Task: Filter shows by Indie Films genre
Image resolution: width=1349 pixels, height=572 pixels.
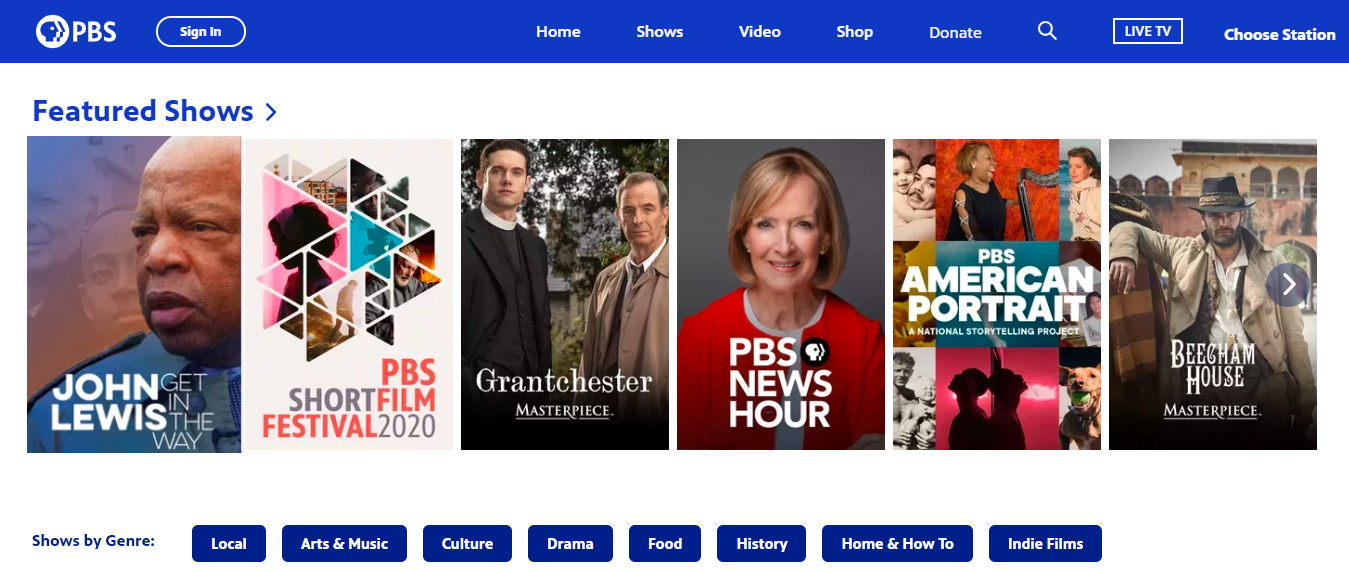Action: pos(1045,544)
